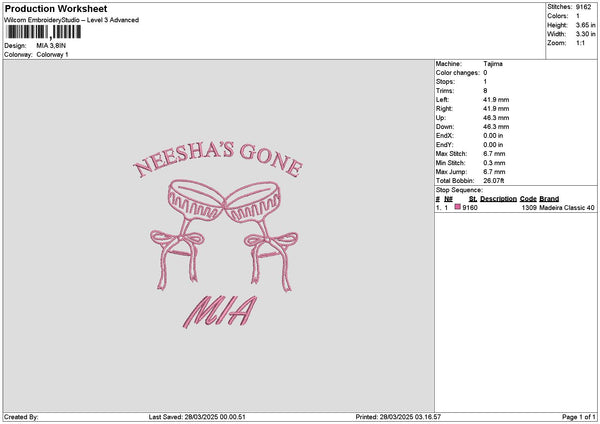Click the barcode under the header
The height and width of the screenshot is (424, 600).
pos(44,32)
